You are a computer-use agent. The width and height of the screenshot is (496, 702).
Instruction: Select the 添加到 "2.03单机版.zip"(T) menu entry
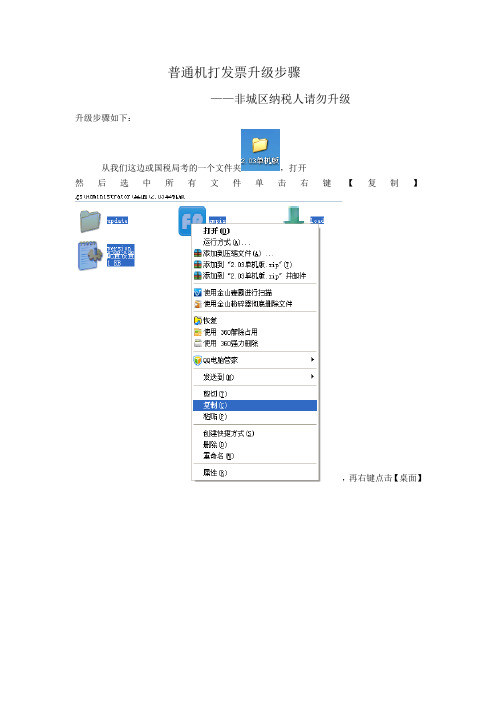(255, 265)
